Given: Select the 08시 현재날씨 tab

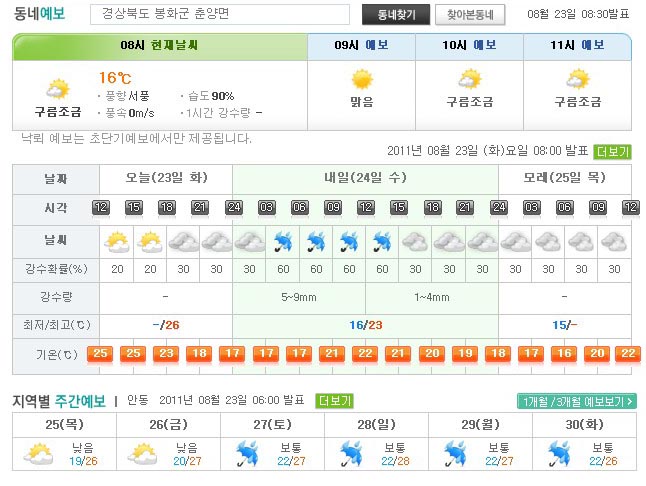Looking at the screenshot, I should coord(159,45).
